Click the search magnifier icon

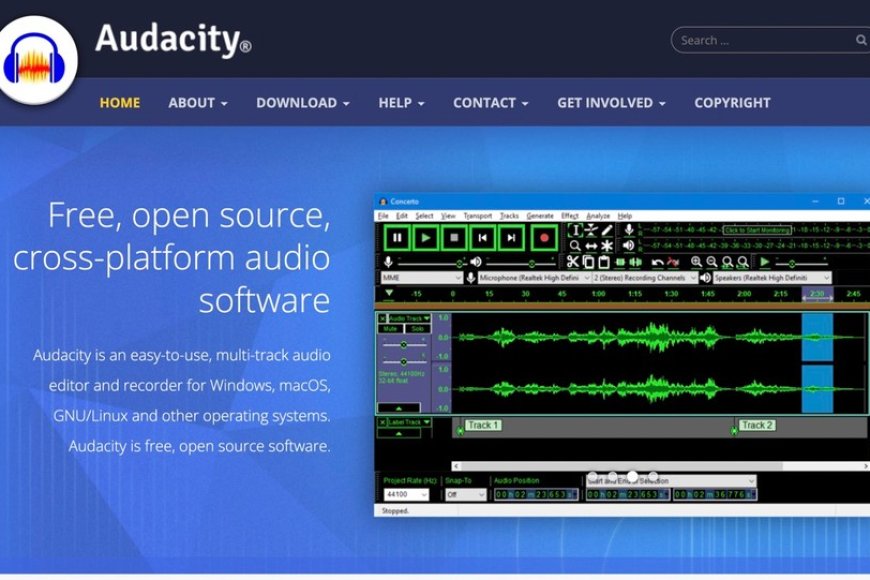pyautogui.click(x=861, y=40)
